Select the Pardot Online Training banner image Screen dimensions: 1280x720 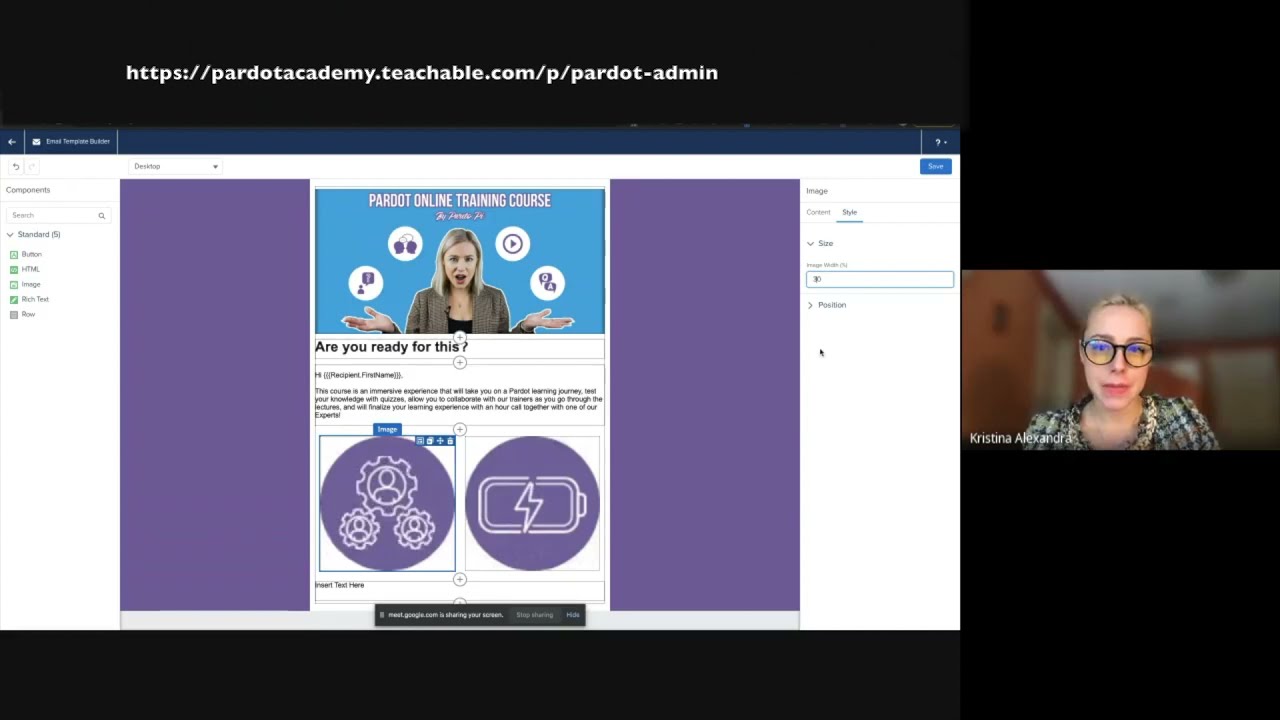460,261
